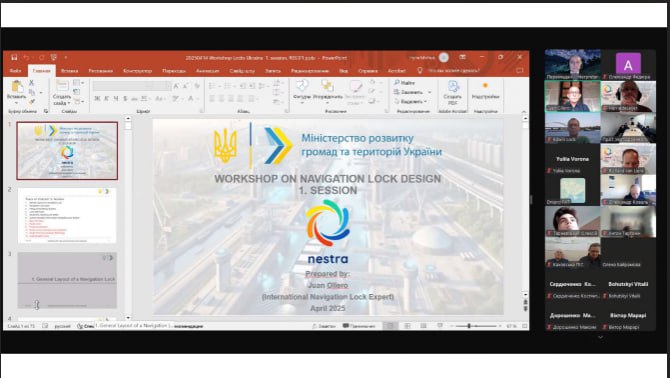Open the font name combo box
Image resolution: width=670 pixels, height=378 pixels.
click(132, 86)
